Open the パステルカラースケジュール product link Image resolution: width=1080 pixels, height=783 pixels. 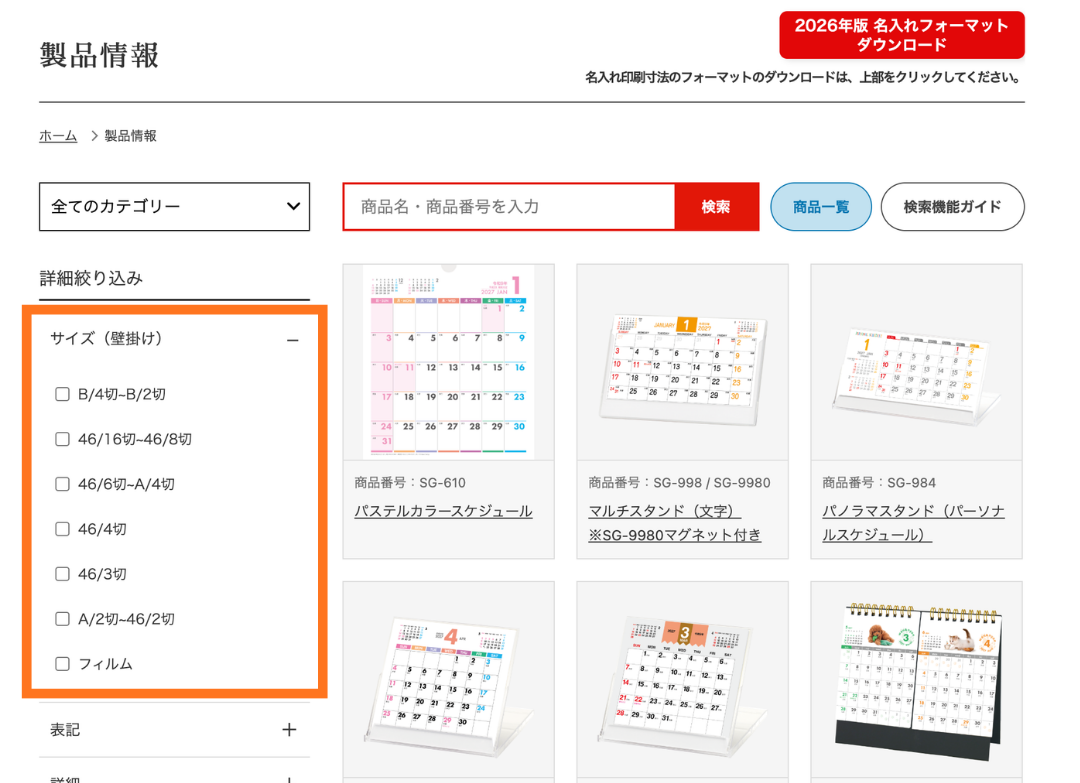443,511
